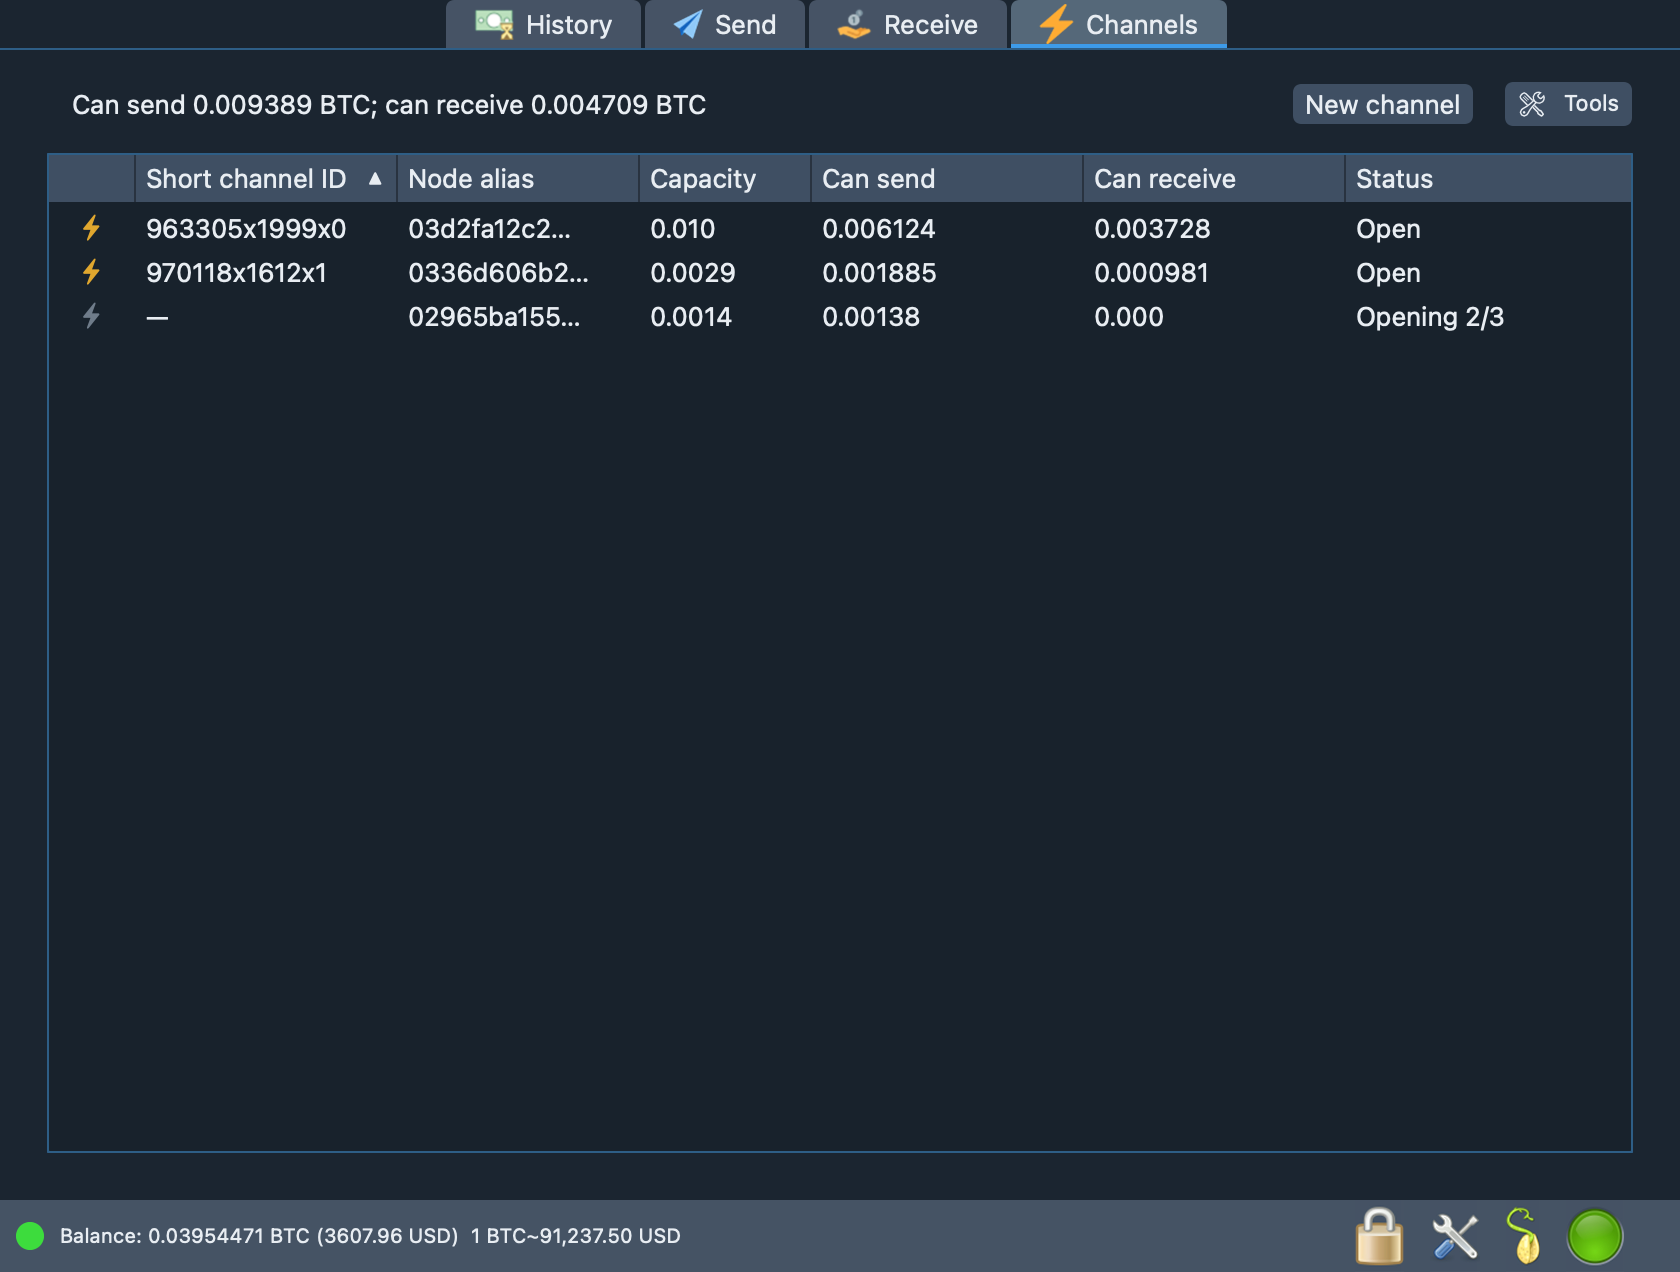Sort by Short channel ID header

pos(265,179)
